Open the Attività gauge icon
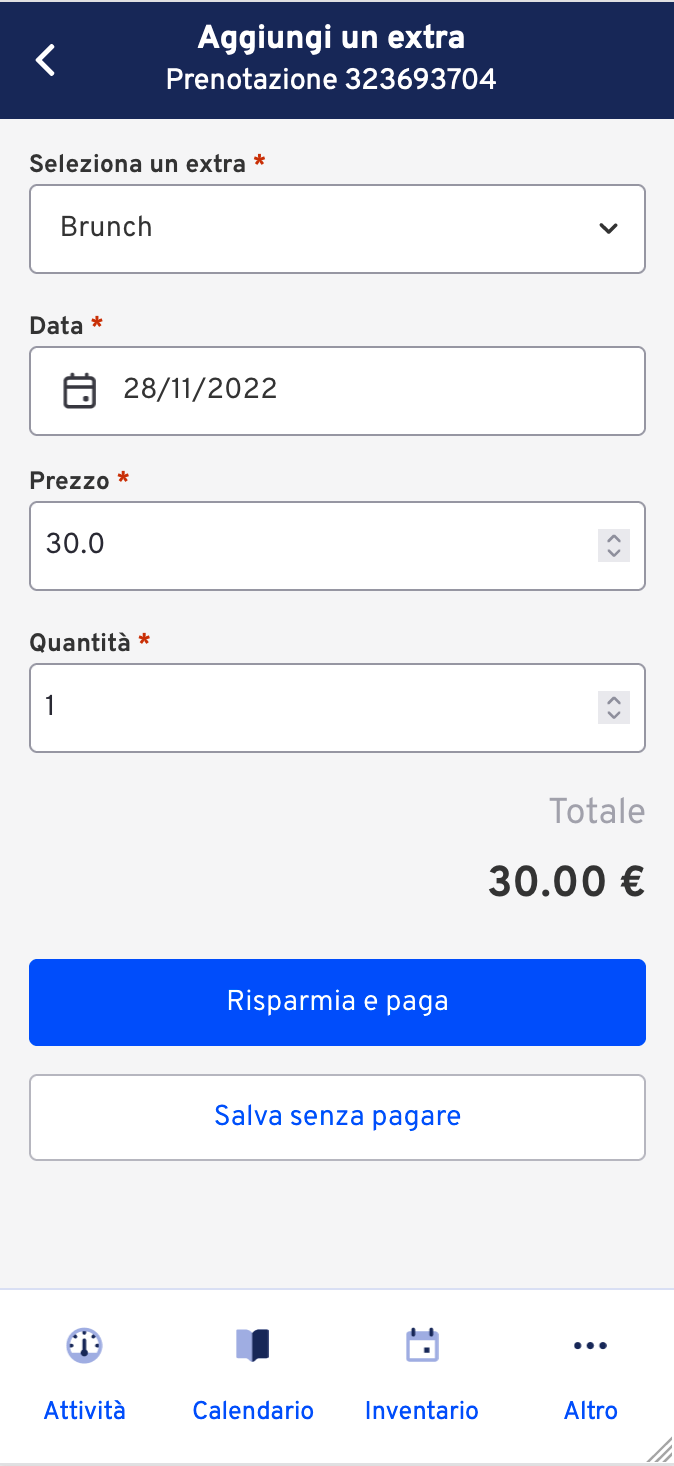 [85, 1346]
